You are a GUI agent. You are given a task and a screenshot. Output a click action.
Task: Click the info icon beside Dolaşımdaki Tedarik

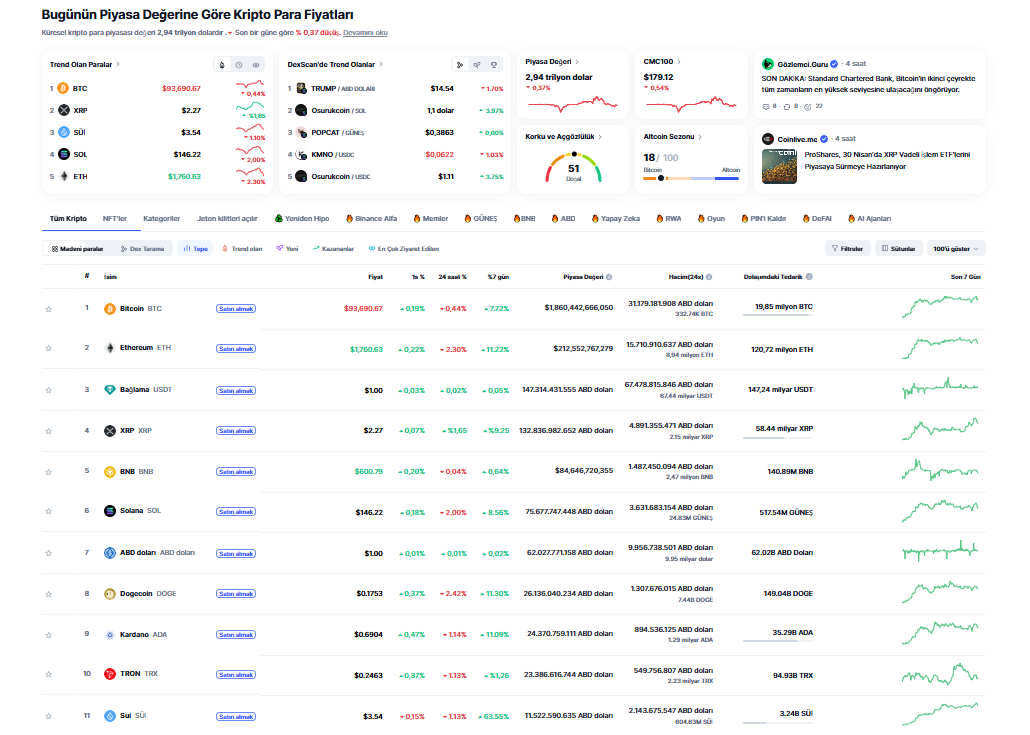click(x=809, y=276)
